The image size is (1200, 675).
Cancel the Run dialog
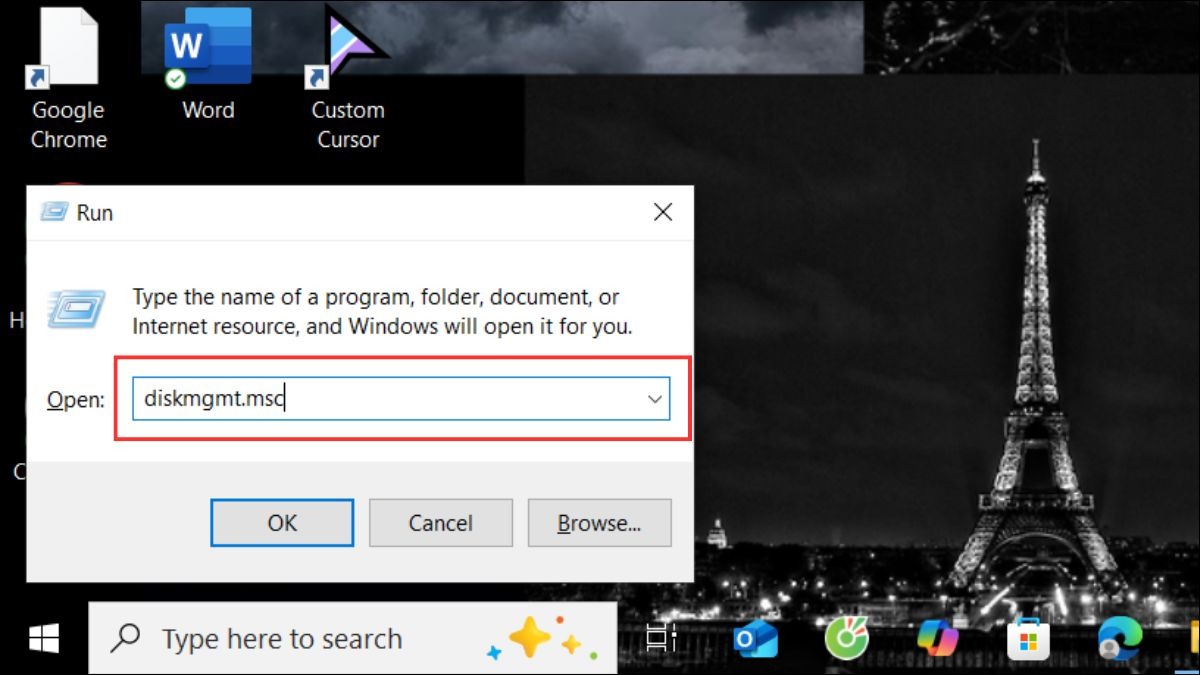[440, 523]
